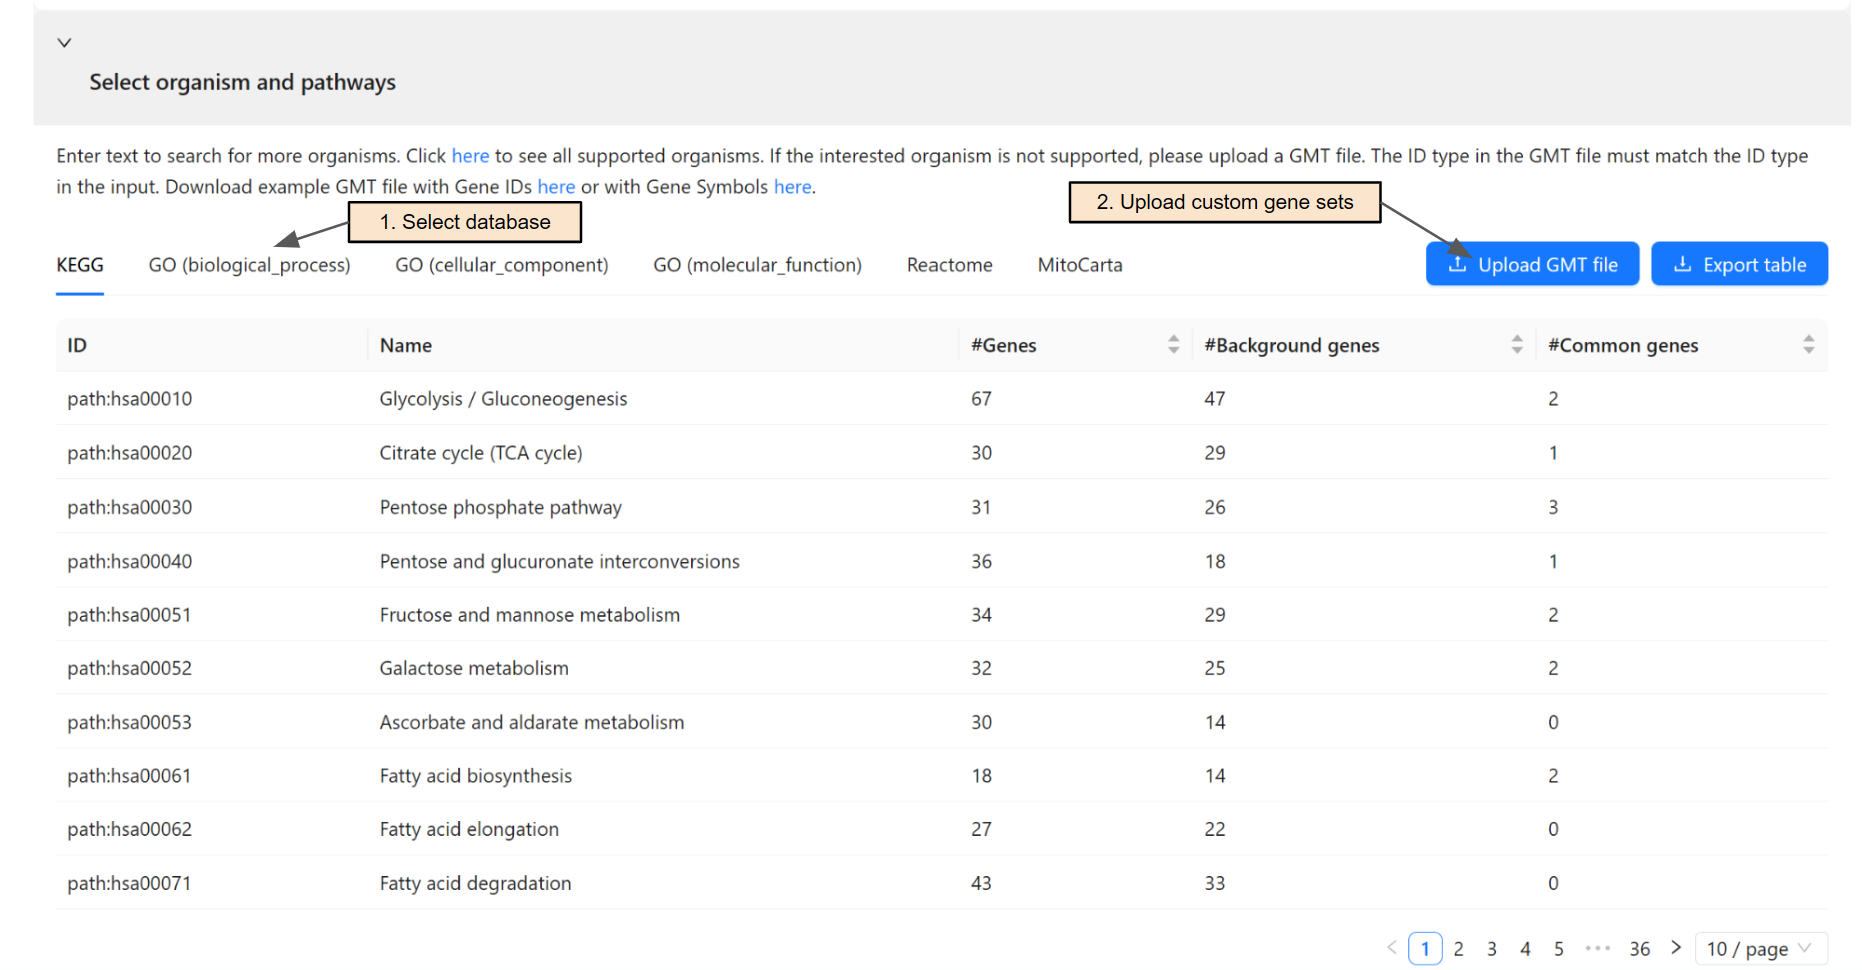Go to previous page arrow

coord(1391,948)
